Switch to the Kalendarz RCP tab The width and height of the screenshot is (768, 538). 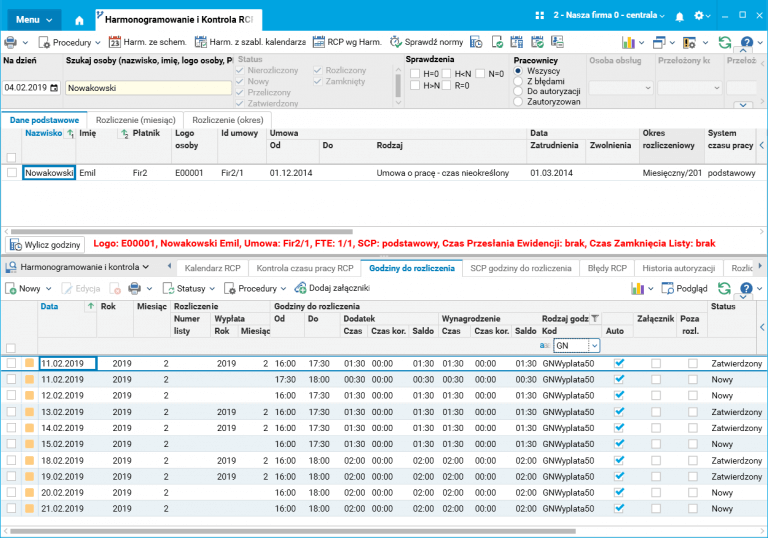click(x=210, y=268)
